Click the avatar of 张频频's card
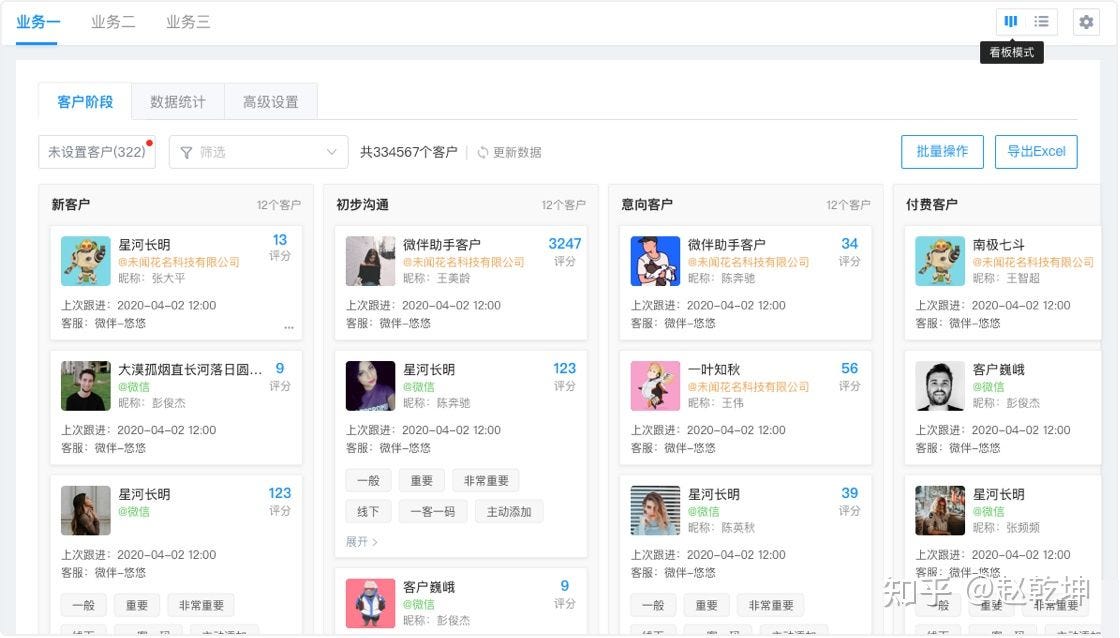 click(940, 510)
